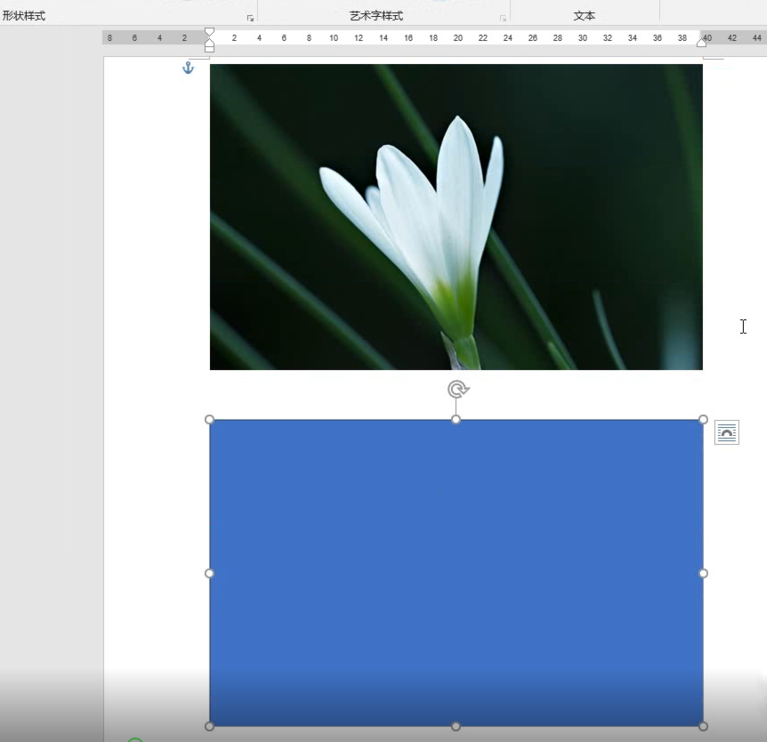Click the left-middle resize handle of rectangle
The image size is (767, 742).
(210, 573)
